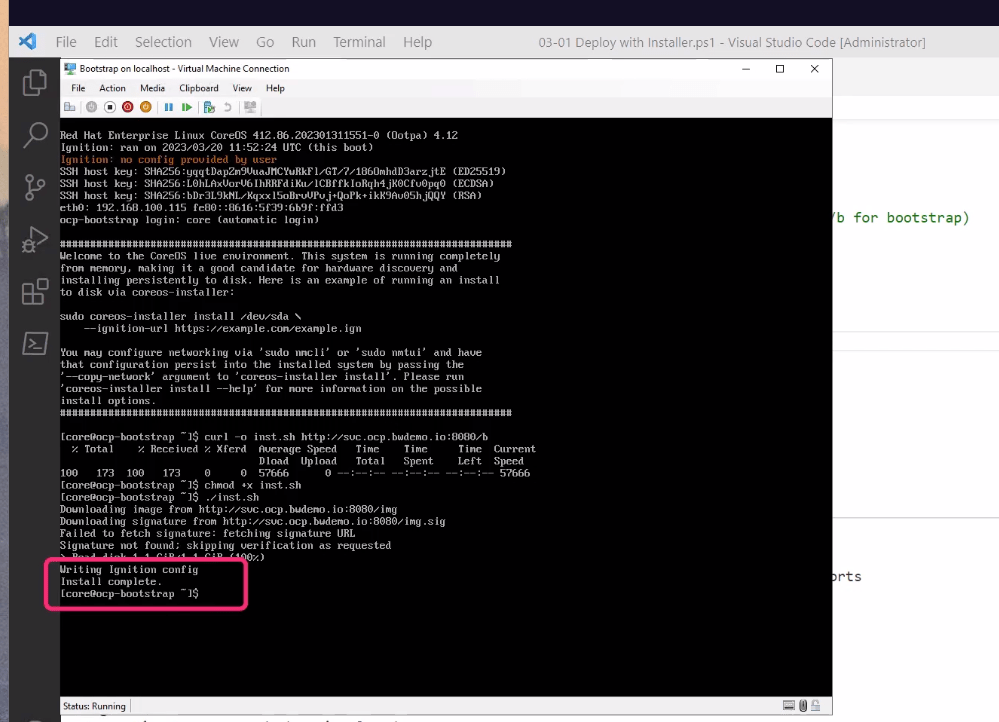The height and width of the screenshot is (722, 999).
Task: Click the keyboard status icon in VM status bar
Action: click(x=789, y=705)
